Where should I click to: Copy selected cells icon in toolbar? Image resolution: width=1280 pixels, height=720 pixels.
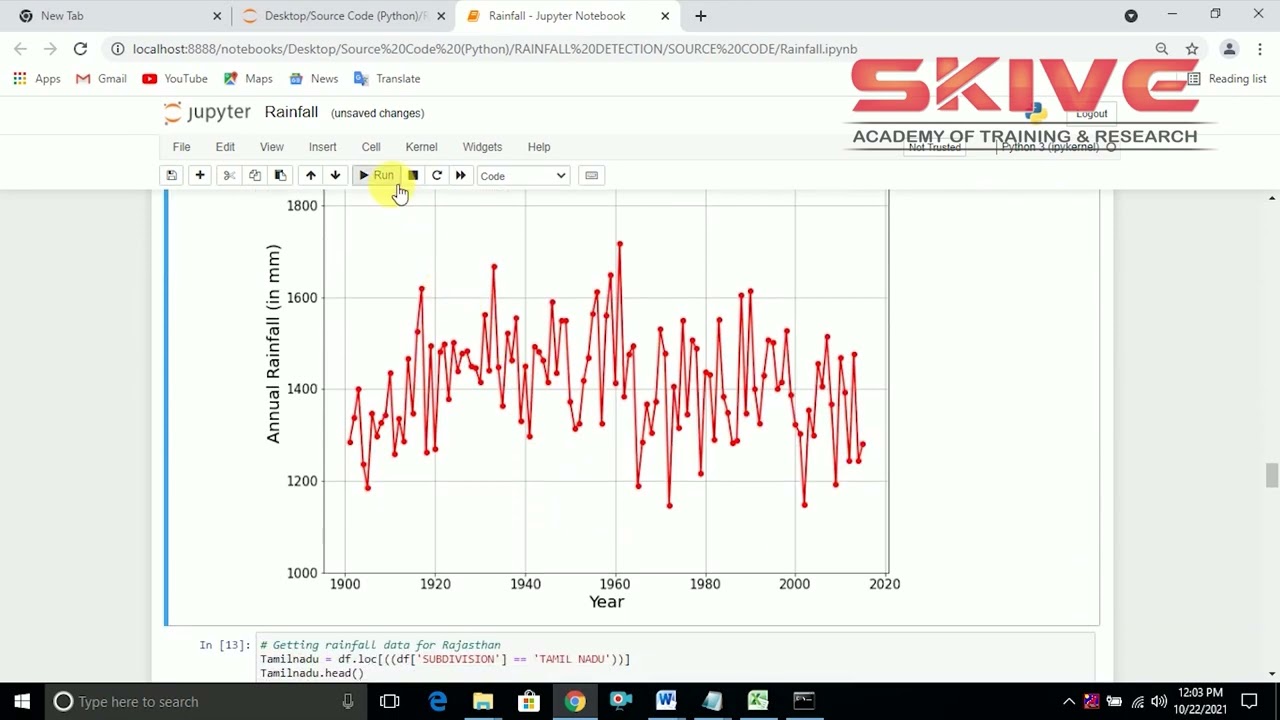pyautogui.click(x=255, y=176)
